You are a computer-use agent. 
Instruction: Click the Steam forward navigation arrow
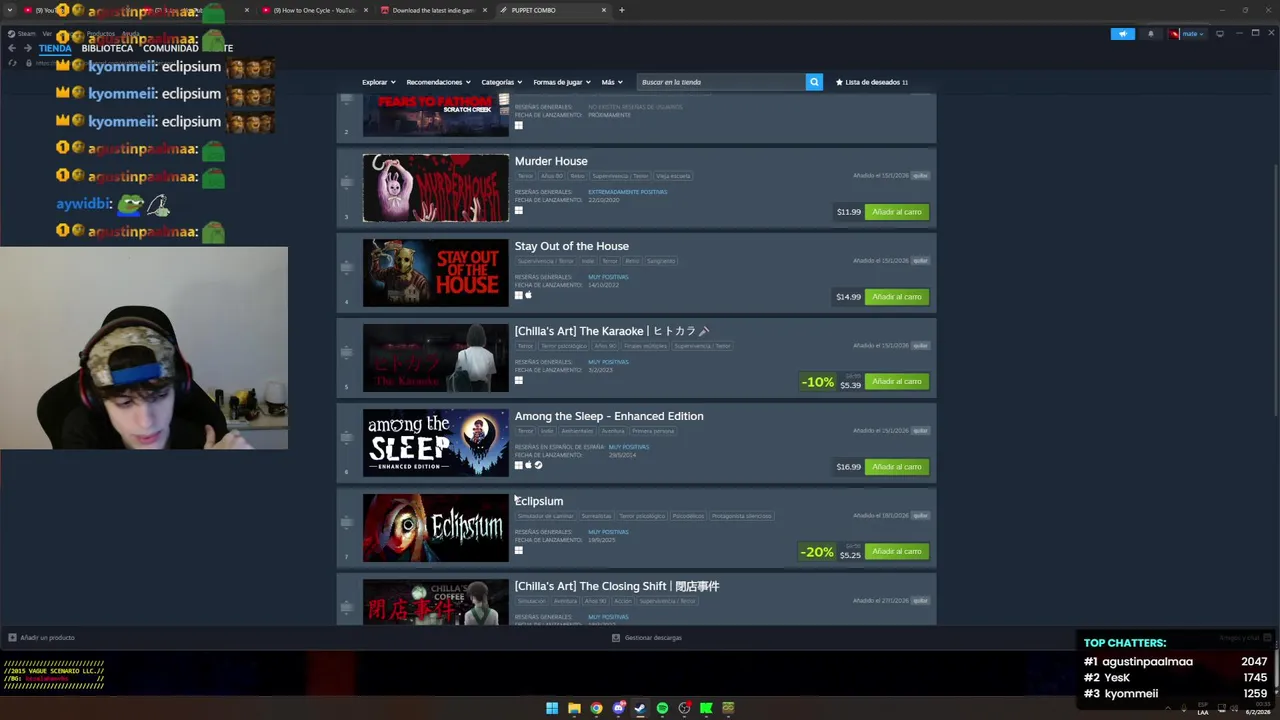pos(27,48)
